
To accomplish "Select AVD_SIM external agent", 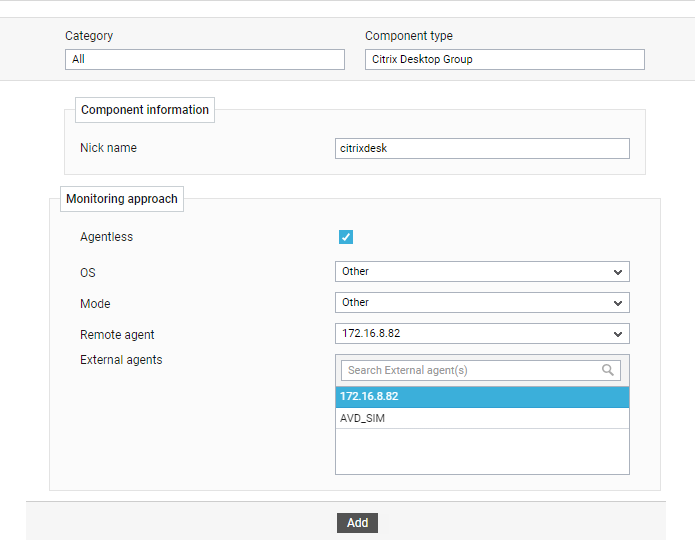I will click(482, 418).
